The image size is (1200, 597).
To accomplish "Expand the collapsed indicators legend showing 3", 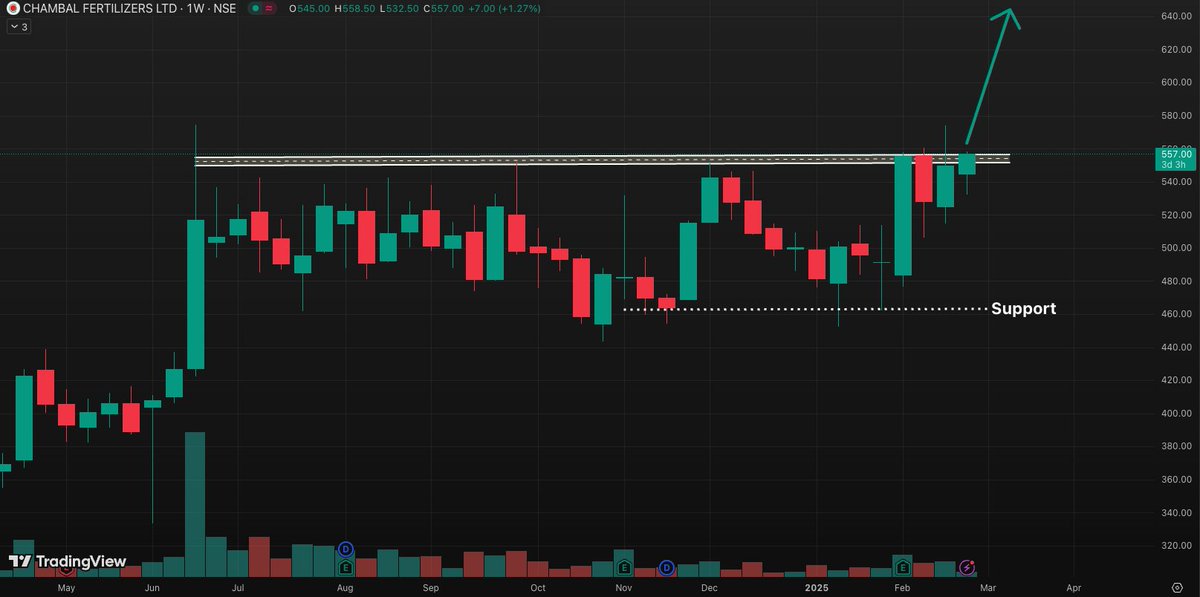I will 19,27.
